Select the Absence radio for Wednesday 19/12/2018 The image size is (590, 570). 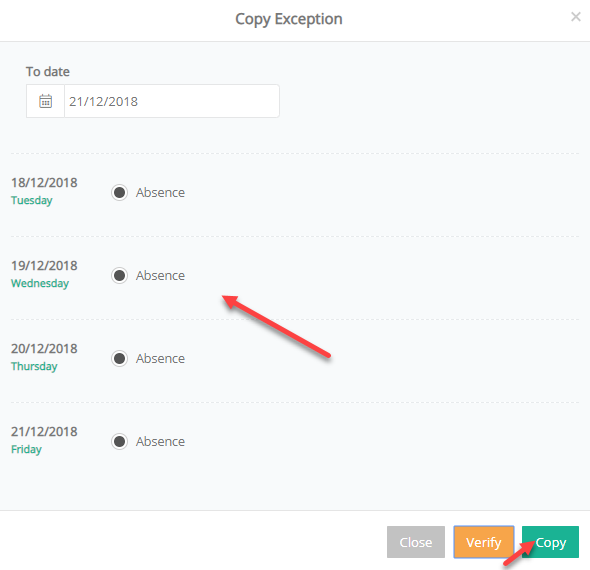(120, 275)
